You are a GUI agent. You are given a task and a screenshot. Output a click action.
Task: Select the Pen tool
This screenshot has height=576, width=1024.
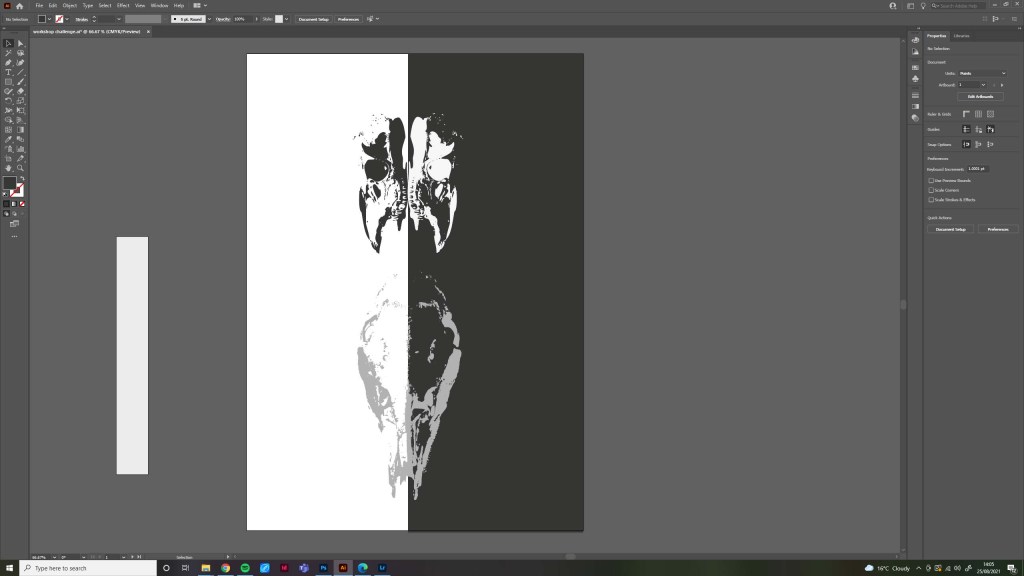8,62
